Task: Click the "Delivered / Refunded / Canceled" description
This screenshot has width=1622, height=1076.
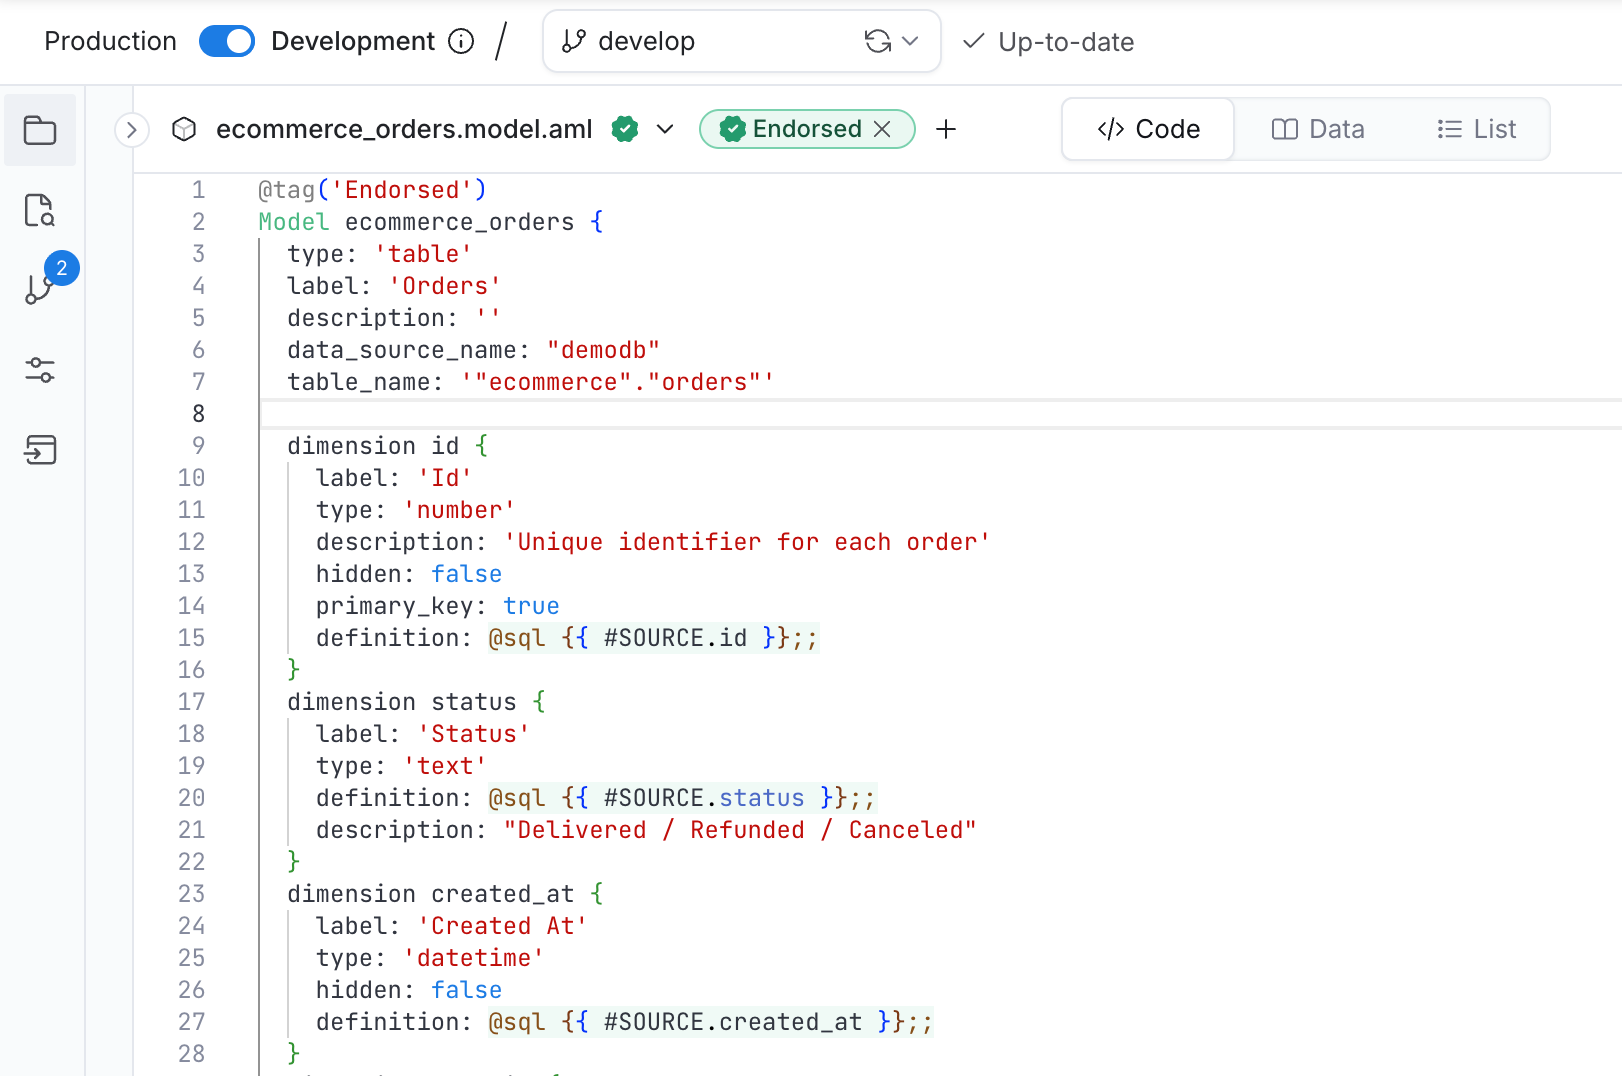Action: click(740, 830)
